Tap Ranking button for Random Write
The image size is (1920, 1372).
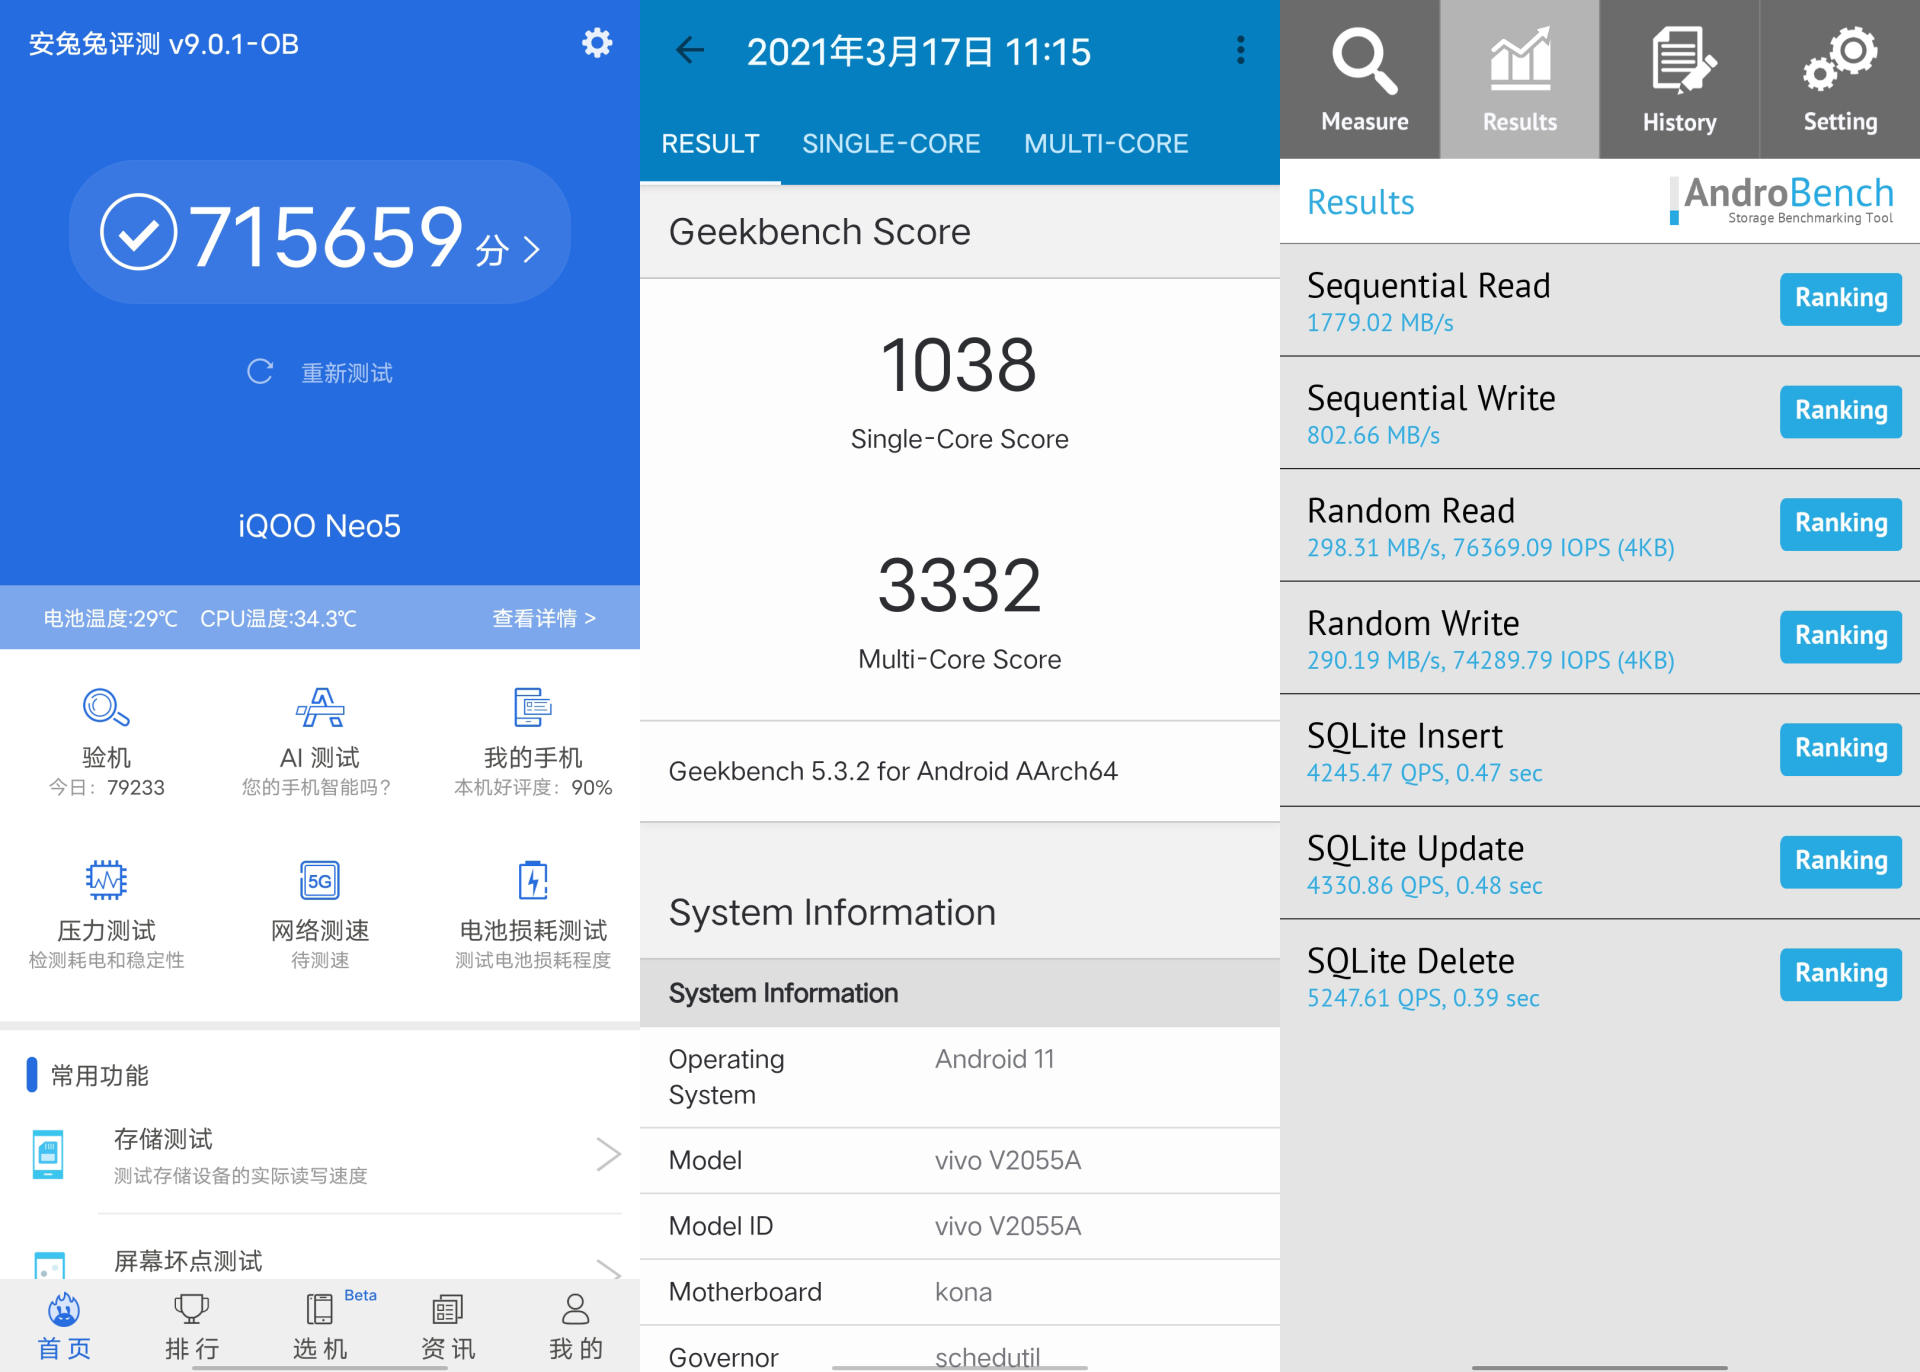click(1841, 636)
